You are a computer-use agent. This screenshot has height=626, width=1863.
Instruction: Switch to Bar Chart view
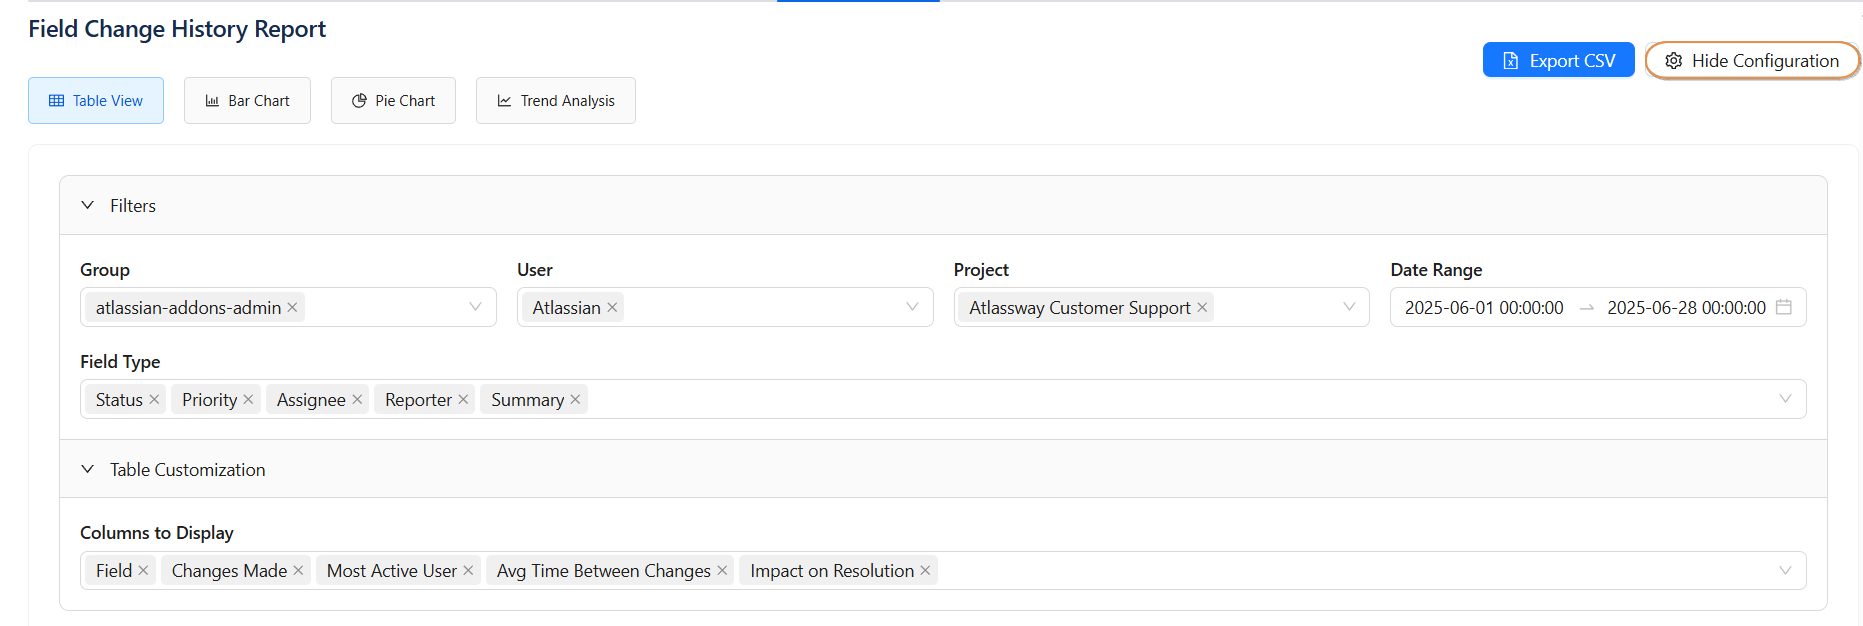[x=247, y=101]
